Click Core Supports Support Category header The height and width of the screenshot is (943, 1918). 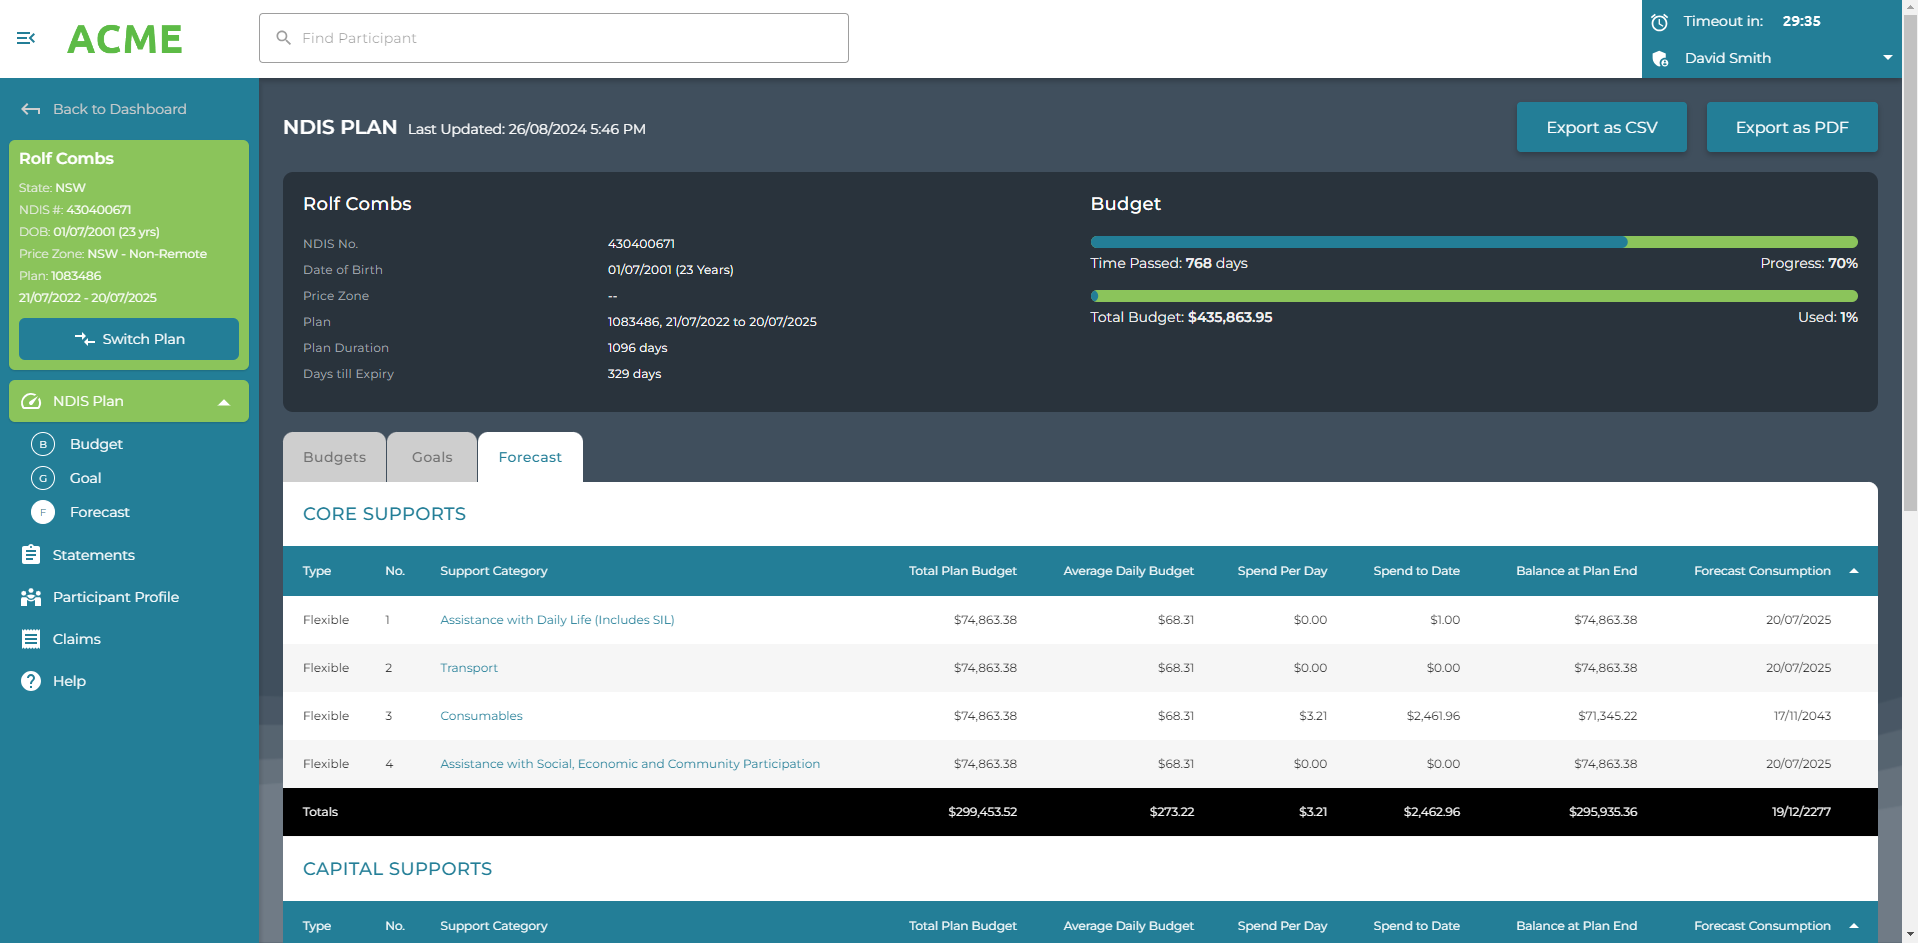pyautogui.click(x=494, y=571)
